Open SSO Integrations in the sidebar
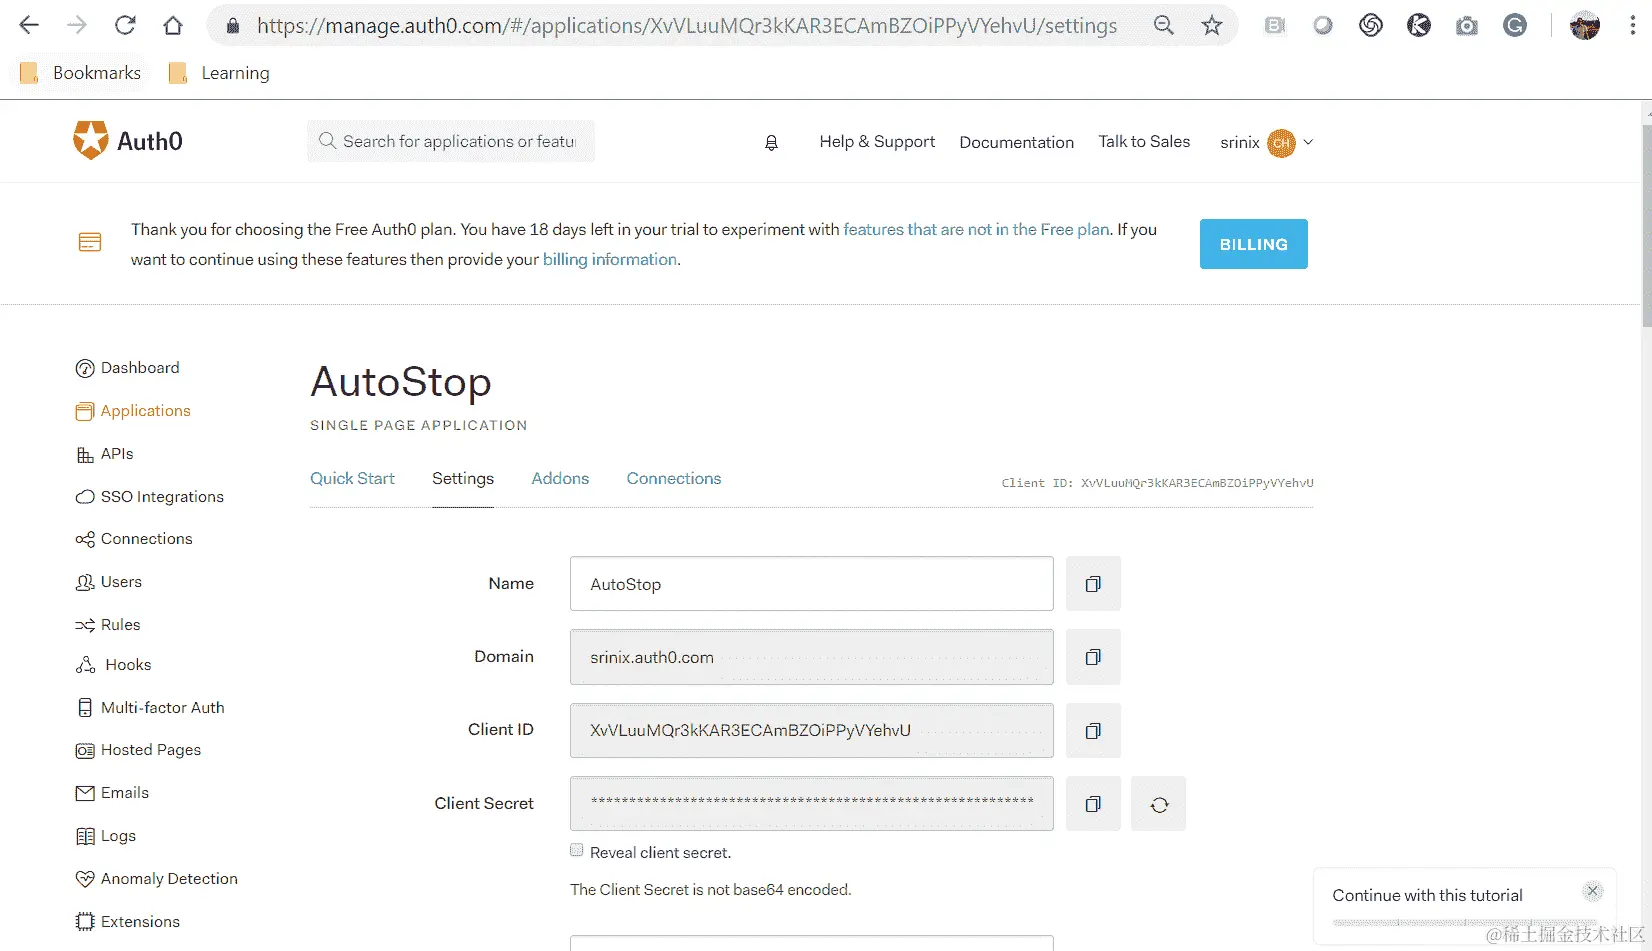This screenshot has height=951, width=1652. (x=150, y=497)
